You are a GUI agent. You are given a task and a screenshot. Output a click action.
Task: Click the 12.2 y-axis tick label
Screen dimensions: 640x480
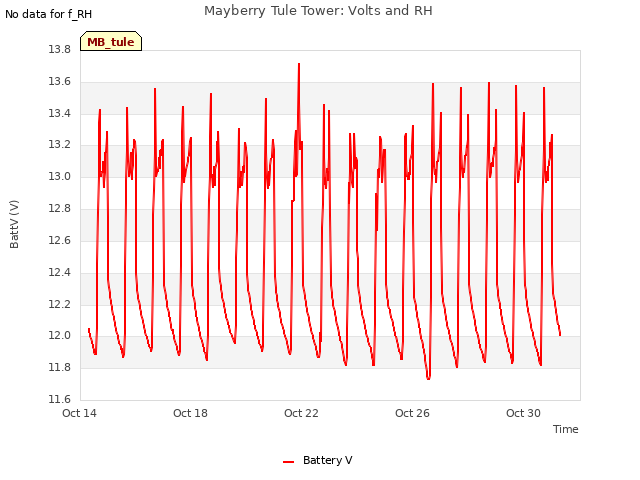coord(60,304)
